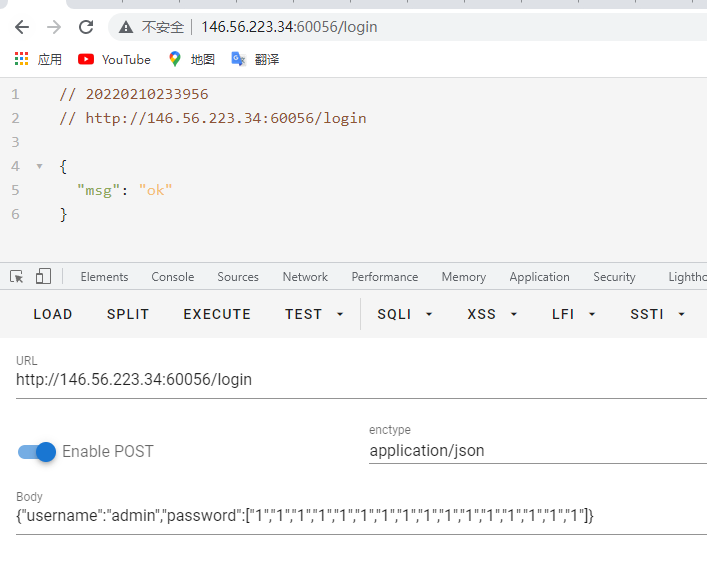Screen dimensions: 707x567
Task: Open the YouTube bookmark
Action: tap(114, 59)
